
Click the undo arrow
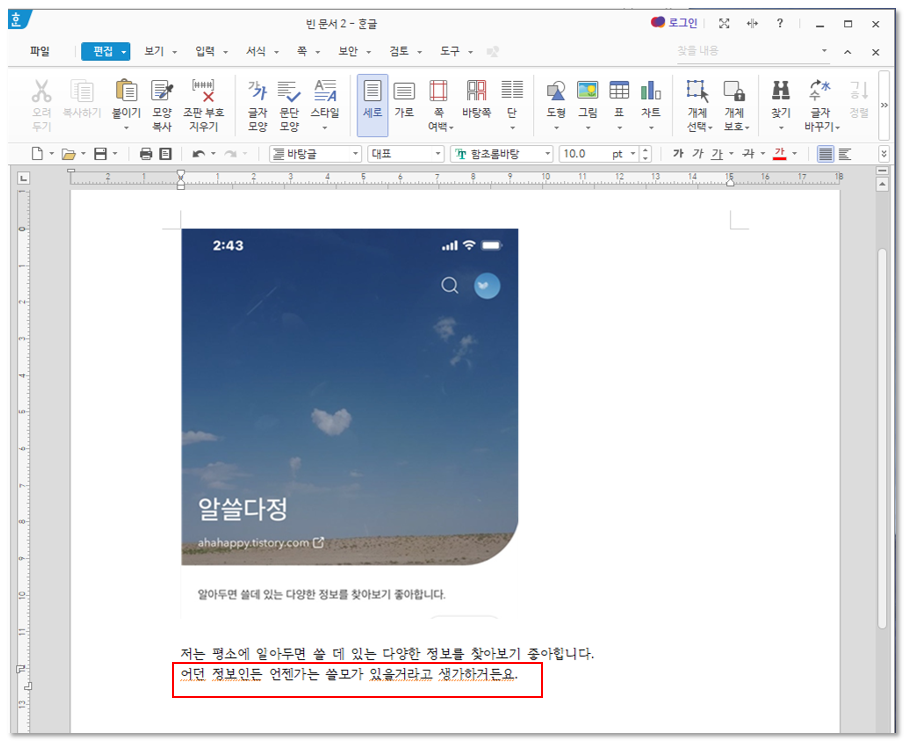[198, 153]
